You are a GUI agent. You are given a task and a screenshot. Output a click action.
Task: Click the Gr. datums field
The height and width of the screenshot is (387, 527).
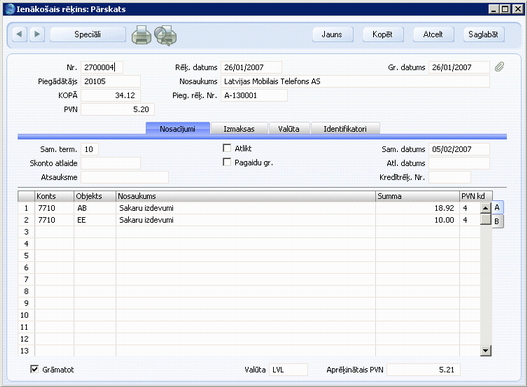(459, 67)
